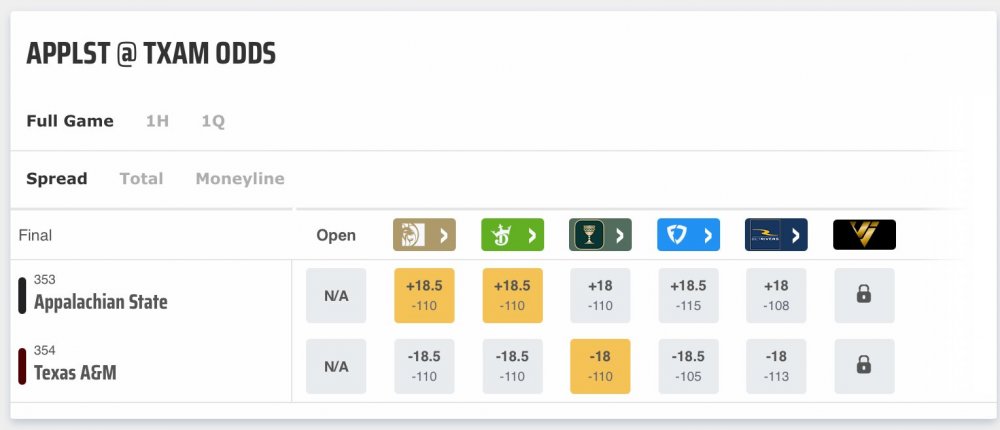Select Texas A&M -18 at -113 odds

[x=776, y=366]
